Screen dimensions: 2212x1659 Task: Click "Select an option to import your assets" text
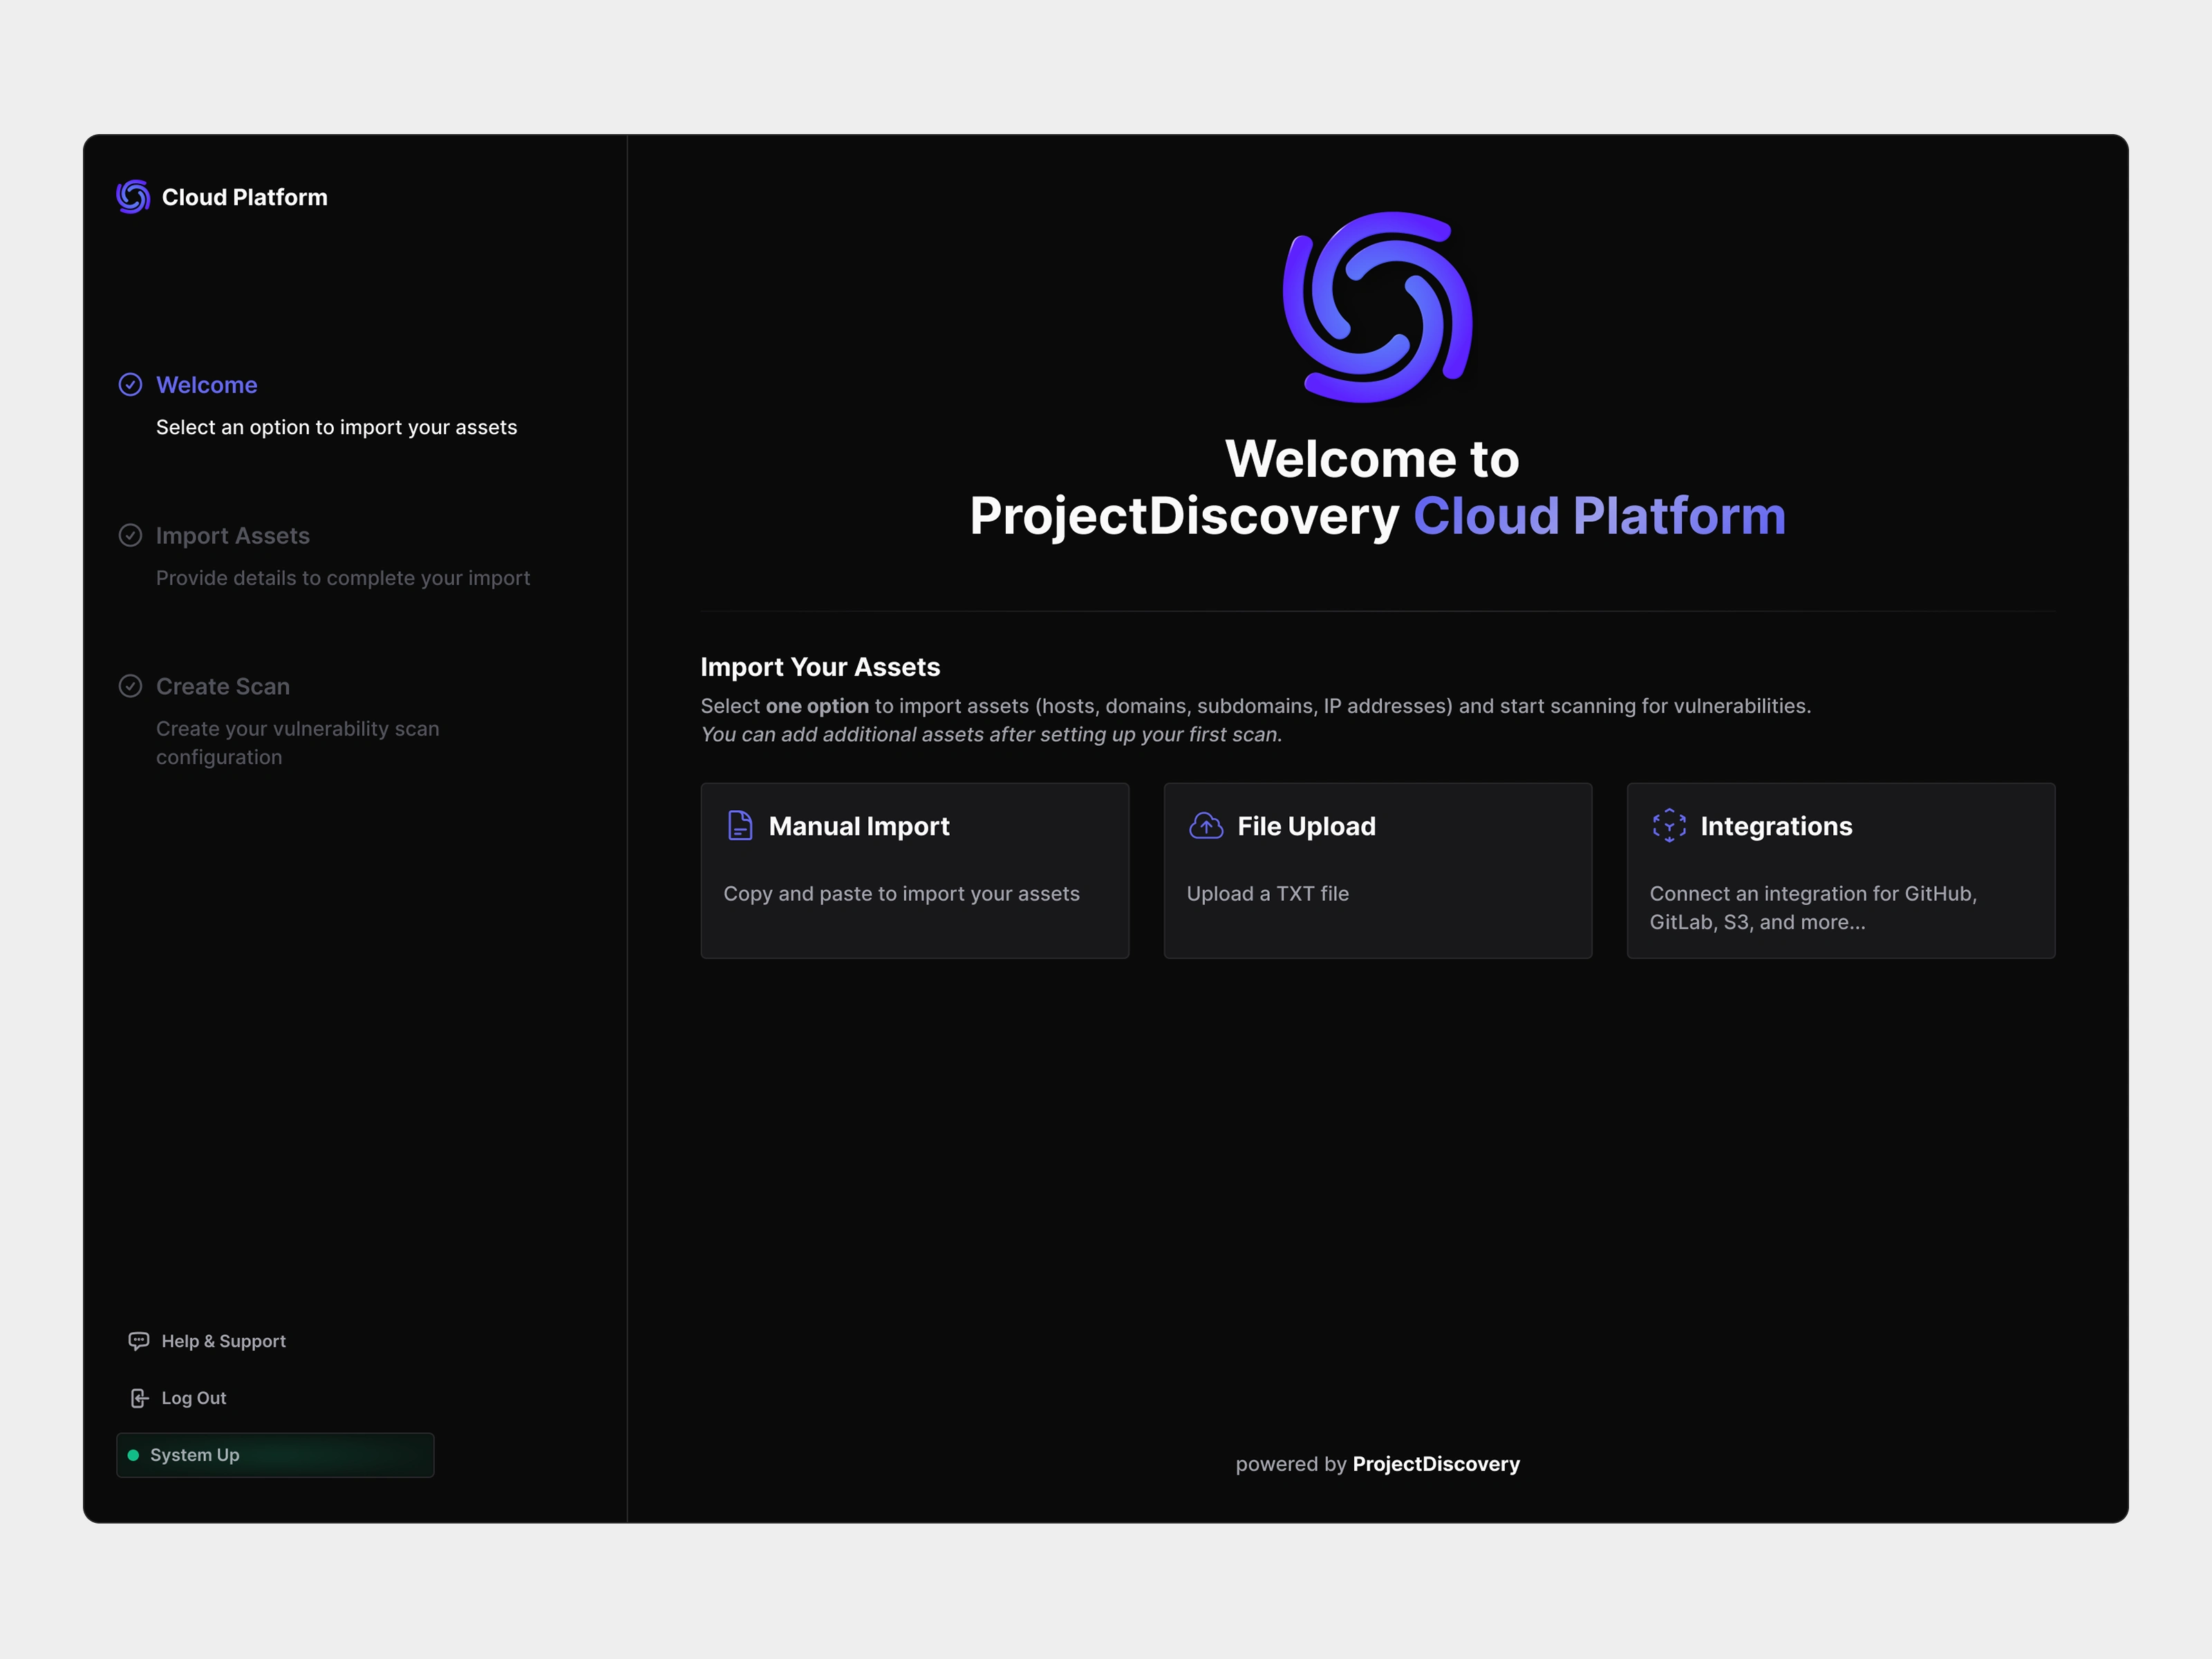point(337,427)
